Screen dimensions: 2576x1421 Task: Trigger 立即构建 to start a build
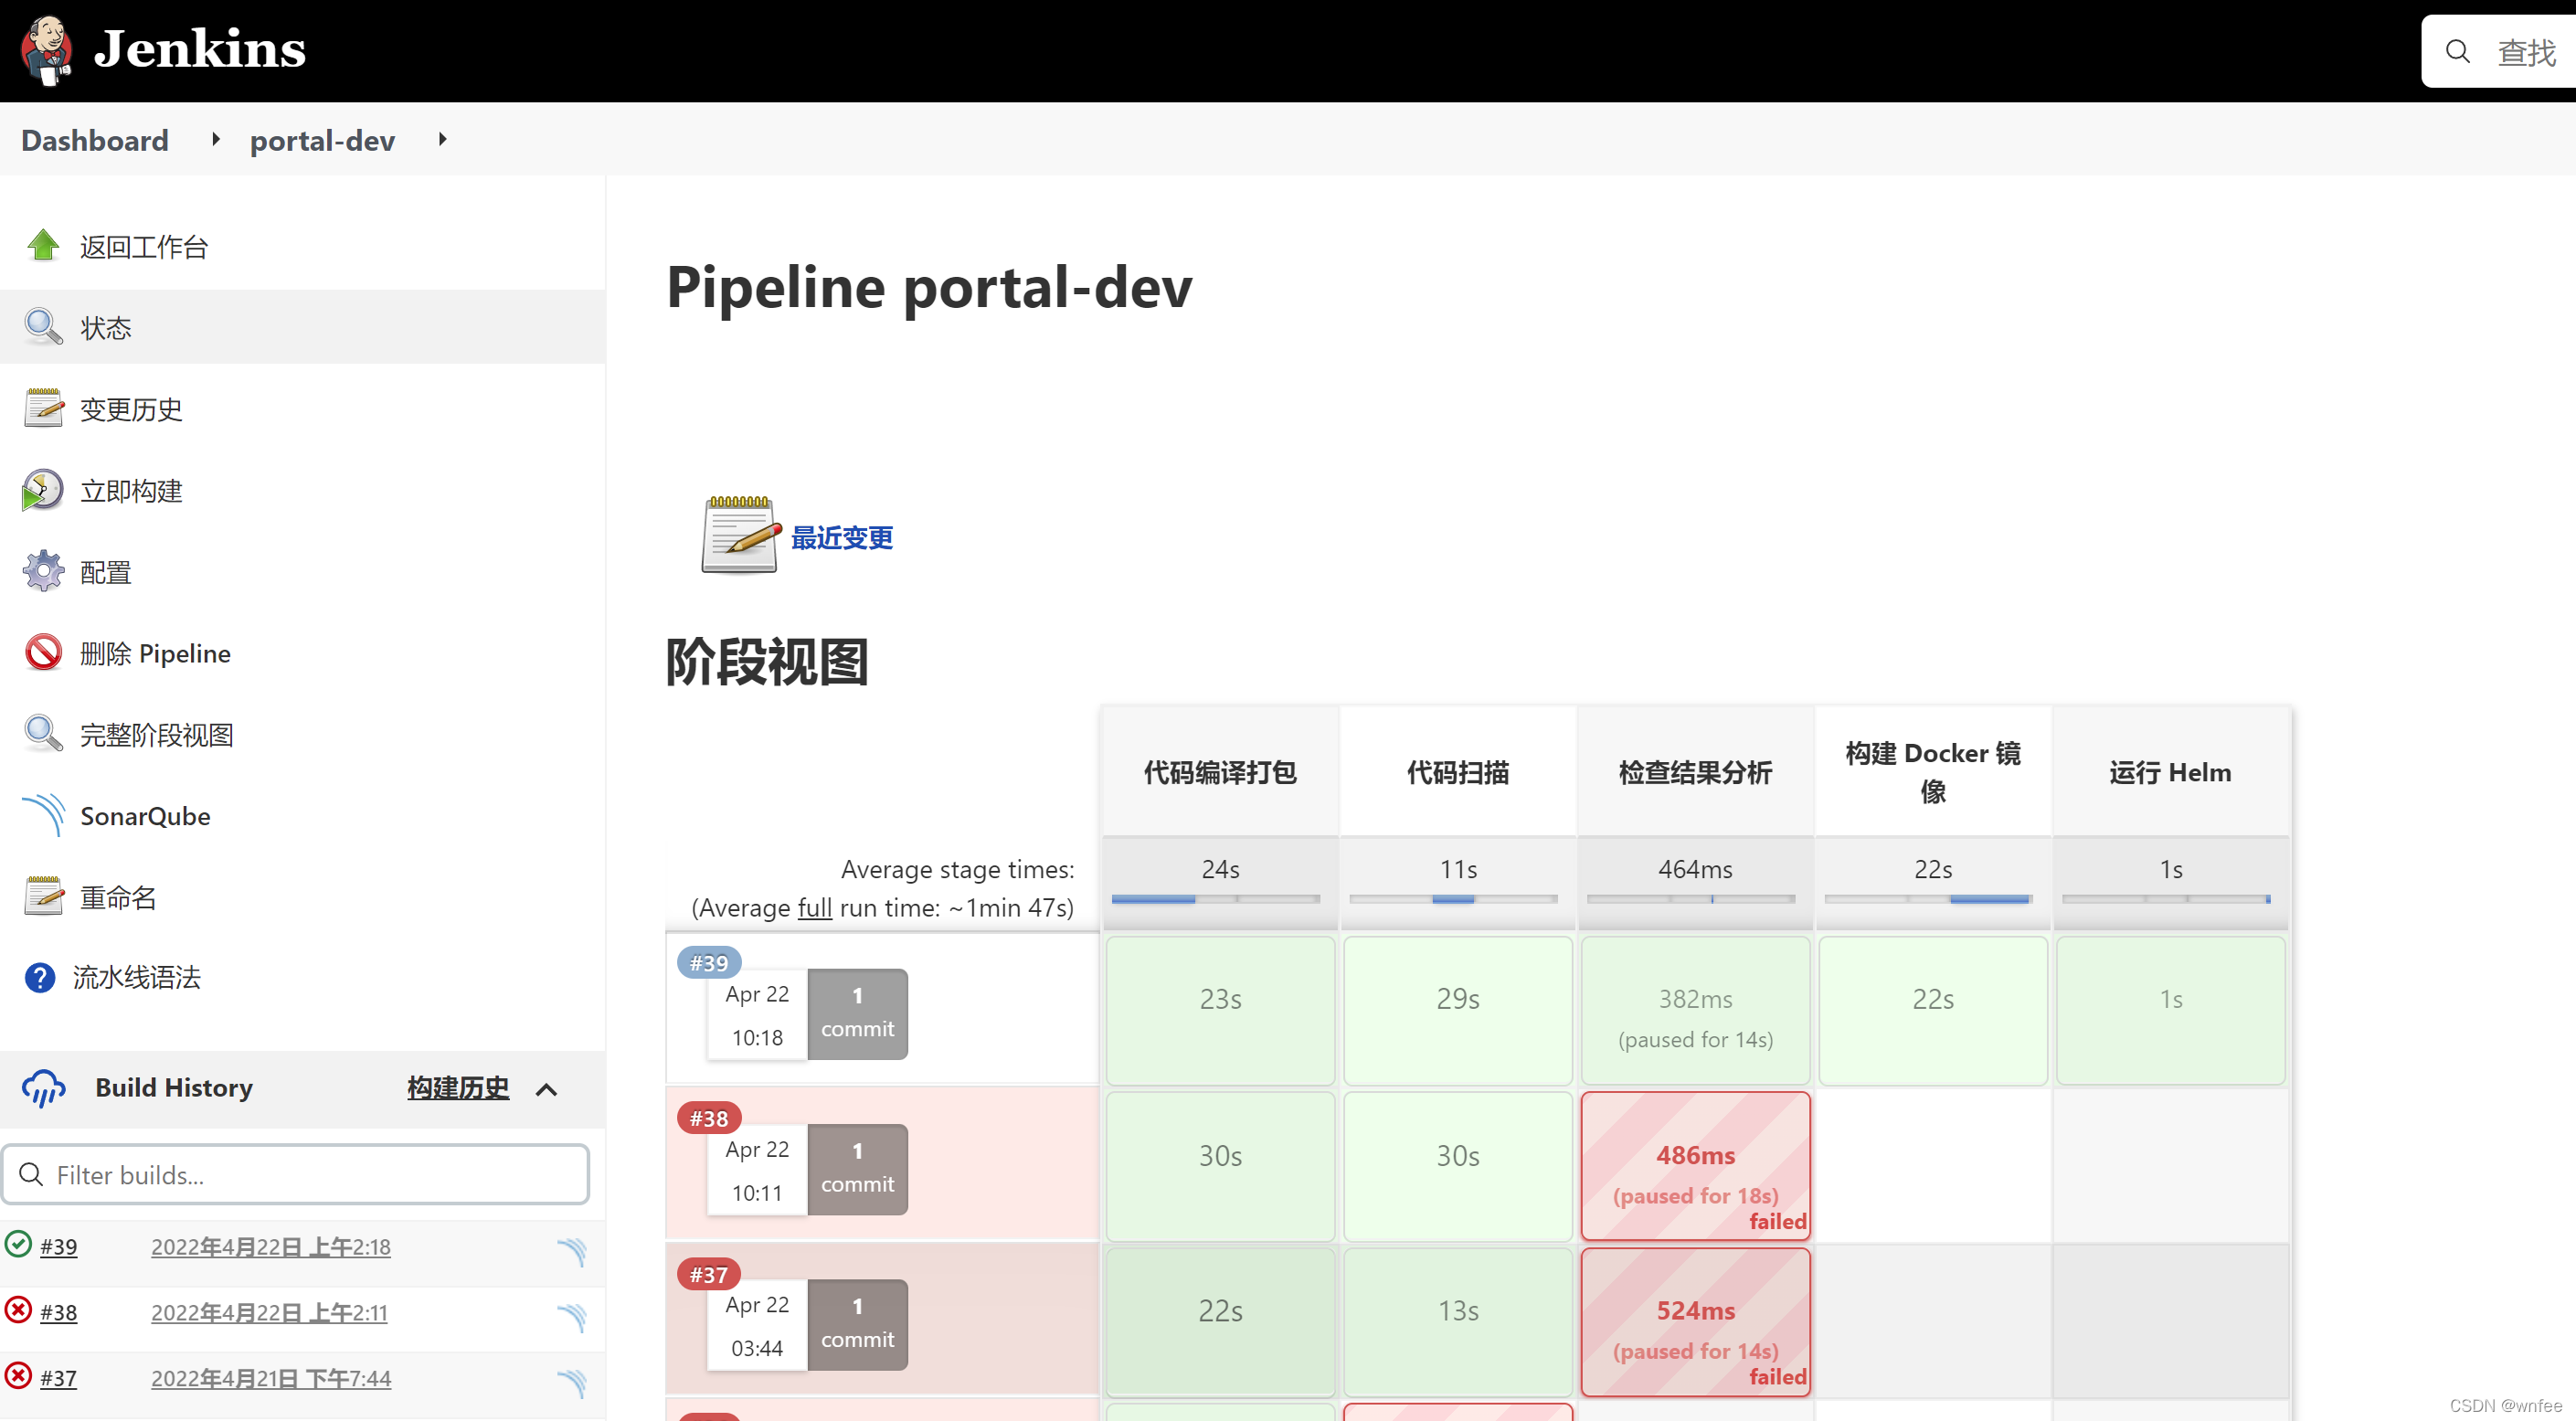tap(131, 490)
